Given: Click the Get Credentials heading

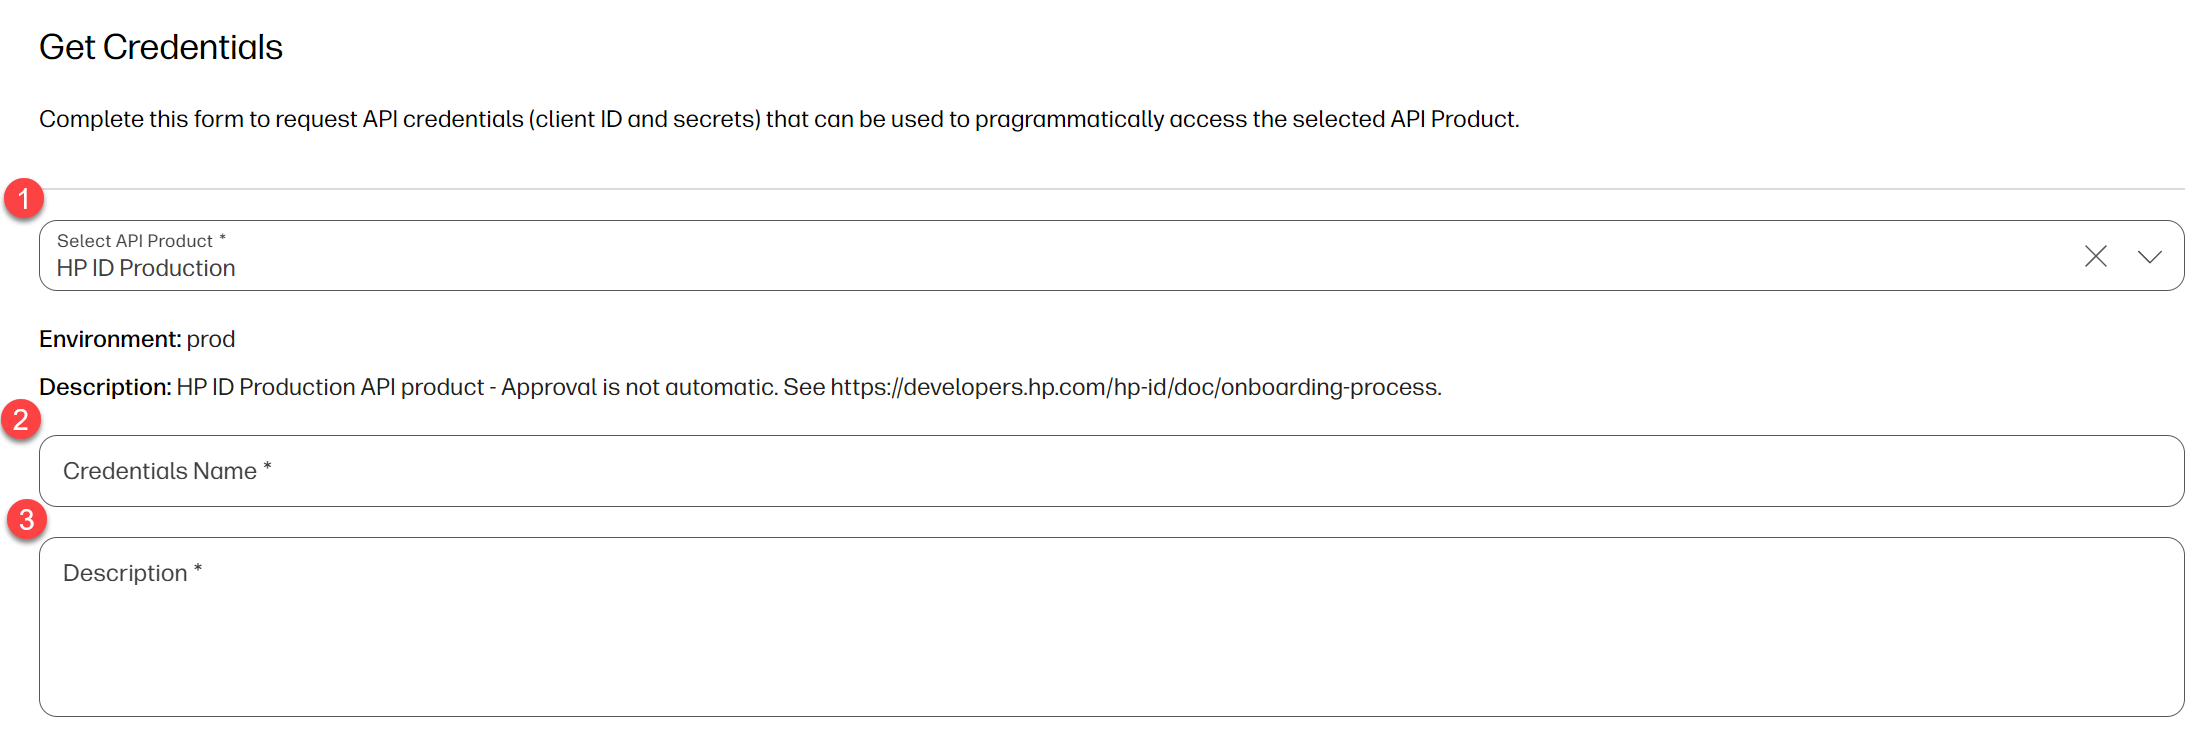Looking at the screenshot, I should [161, 47].
